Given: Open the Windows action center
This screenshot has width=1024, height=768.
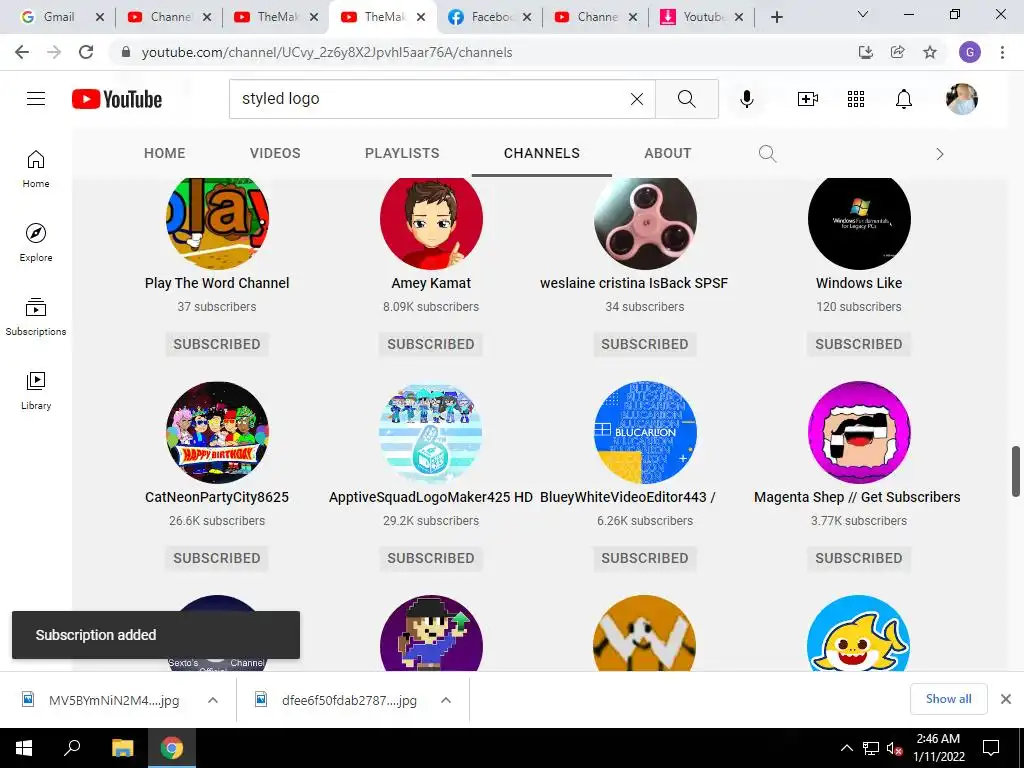Looking at the screenshot, I should 991,748.
